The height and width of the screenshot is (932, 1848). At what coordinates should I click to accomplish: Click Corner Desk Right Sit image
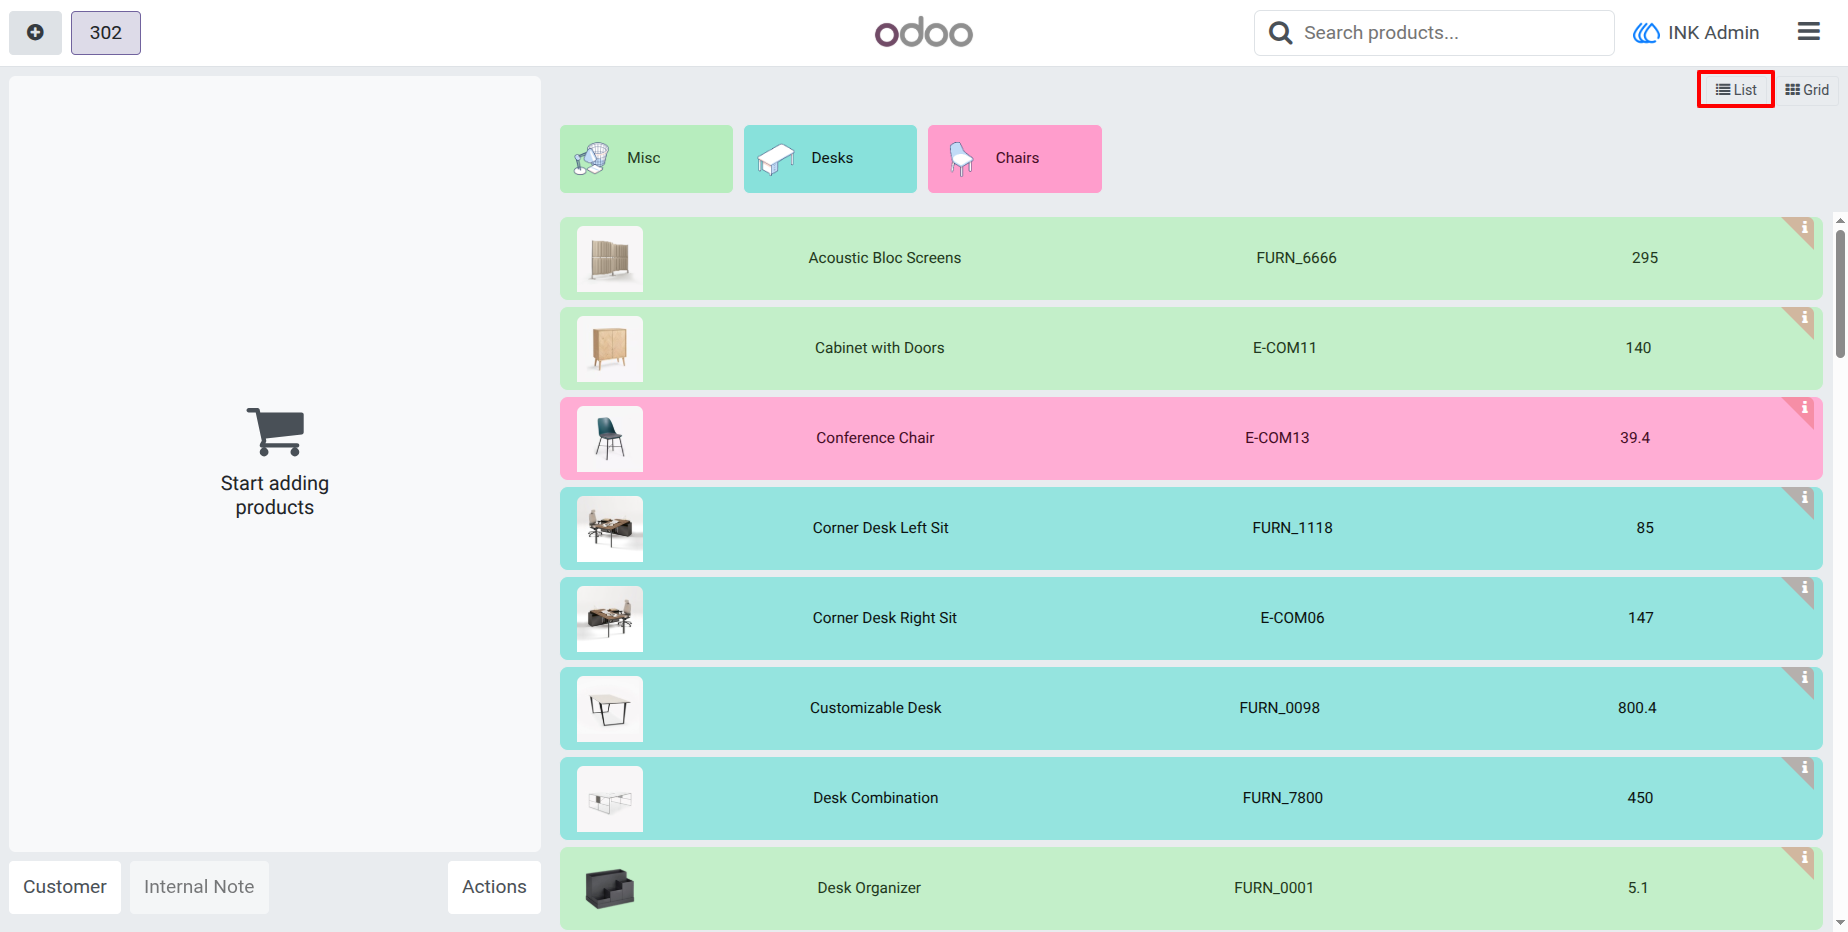(610, 619)
